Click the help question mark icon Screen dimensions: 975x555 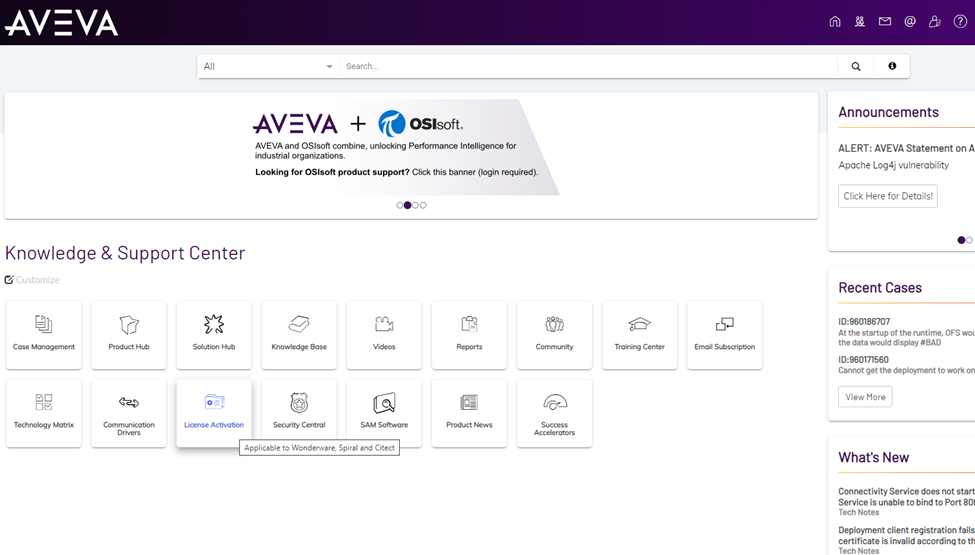tap(960, 22)
